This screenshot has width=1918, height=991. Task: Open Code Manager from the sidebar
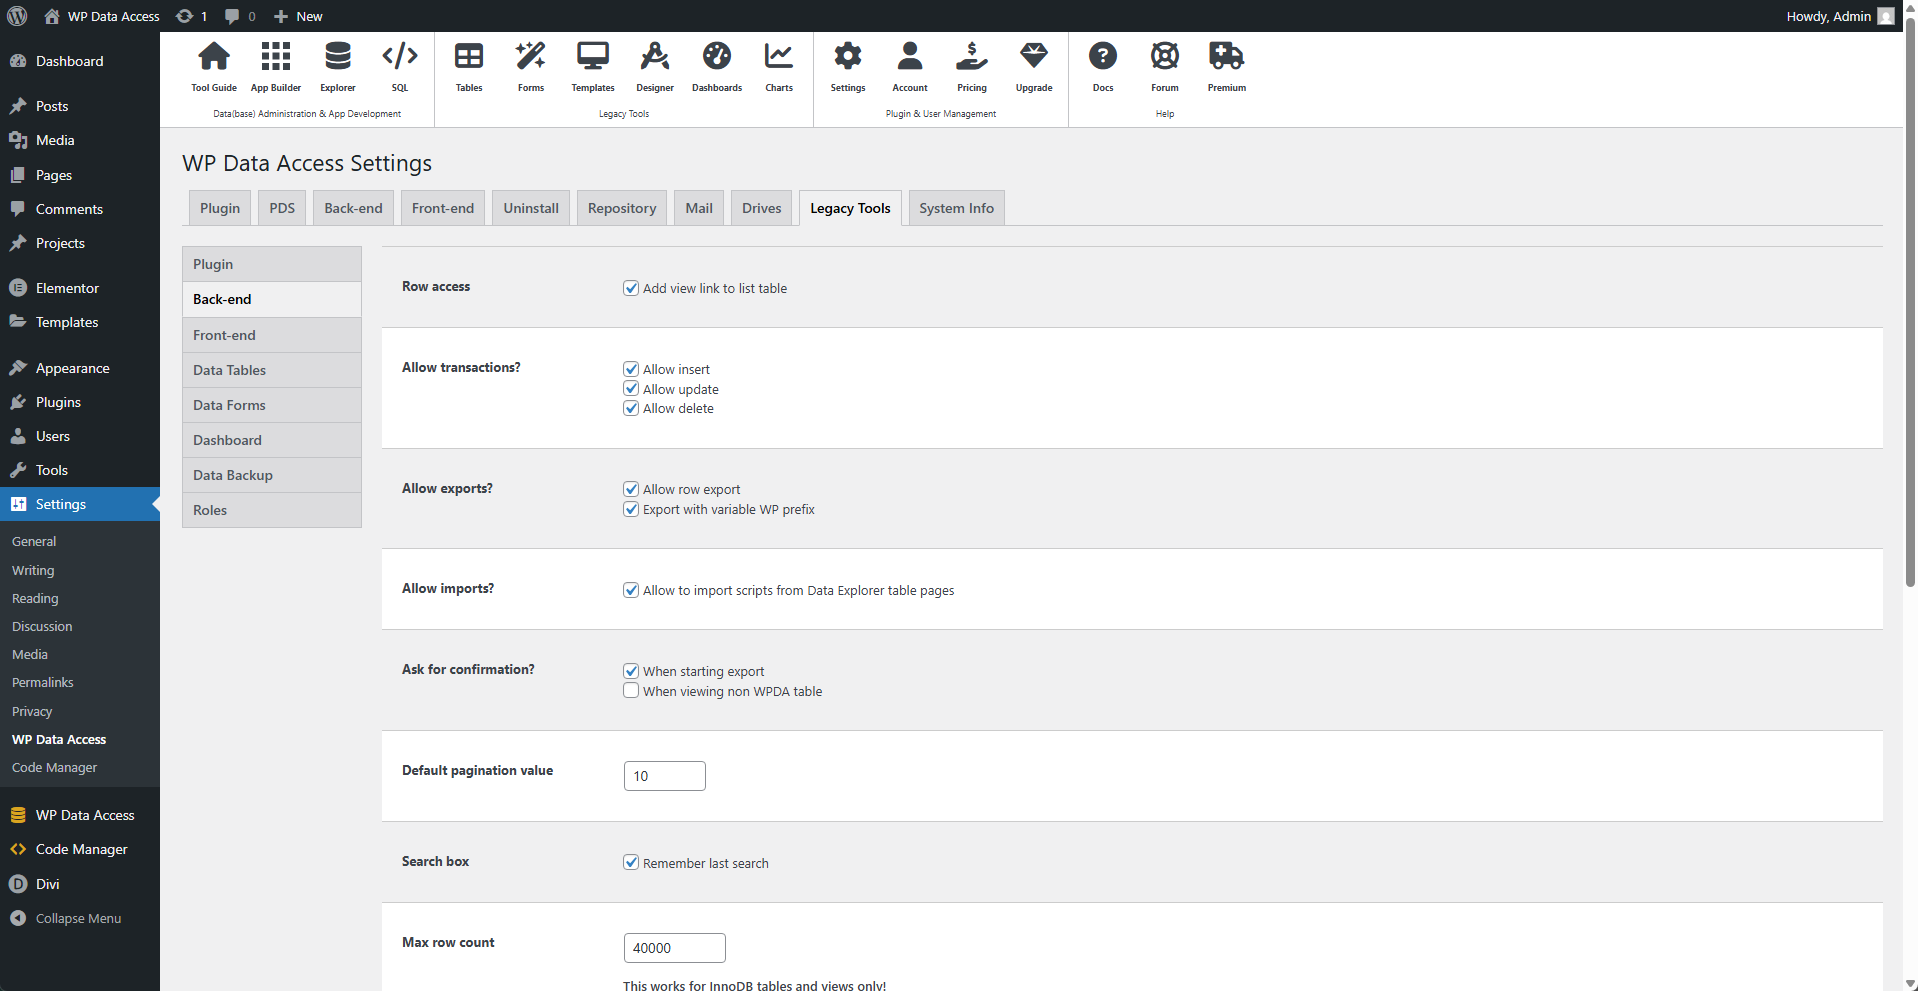81,849
